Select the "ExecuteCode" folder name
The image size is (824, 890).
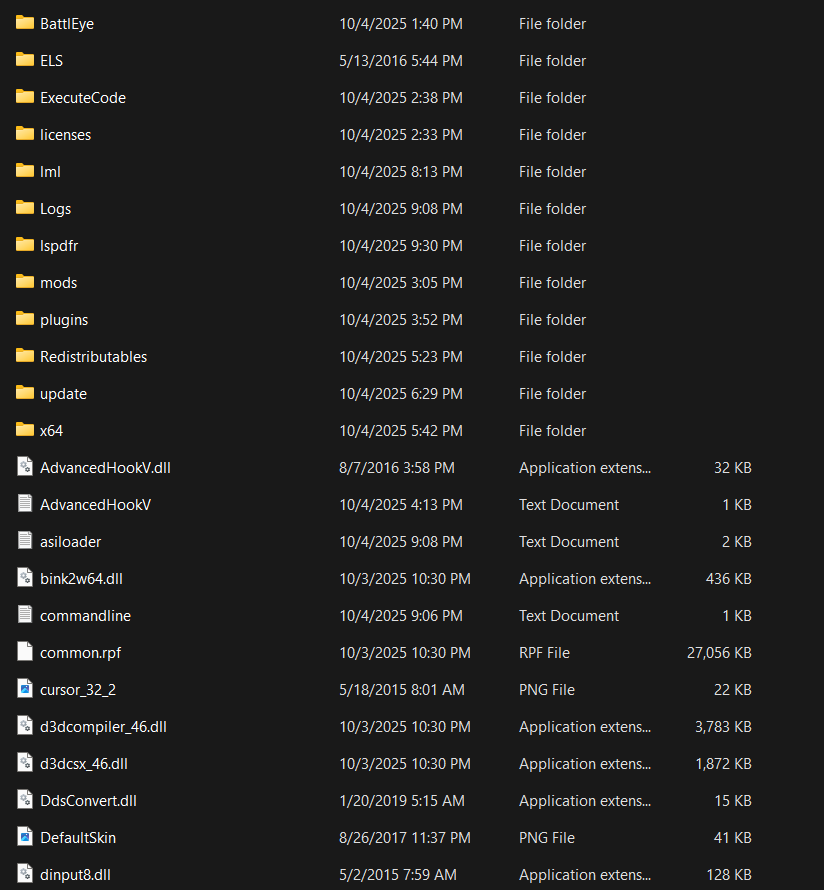(x=83, y=98)
